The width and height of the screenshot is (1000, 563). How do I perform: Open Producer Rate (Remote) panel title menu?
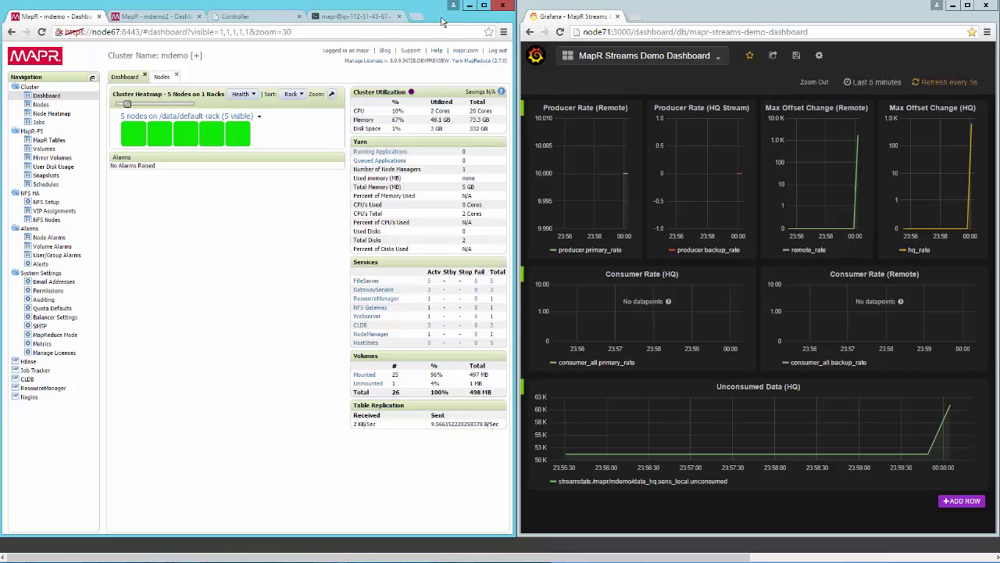pos(585,108)
